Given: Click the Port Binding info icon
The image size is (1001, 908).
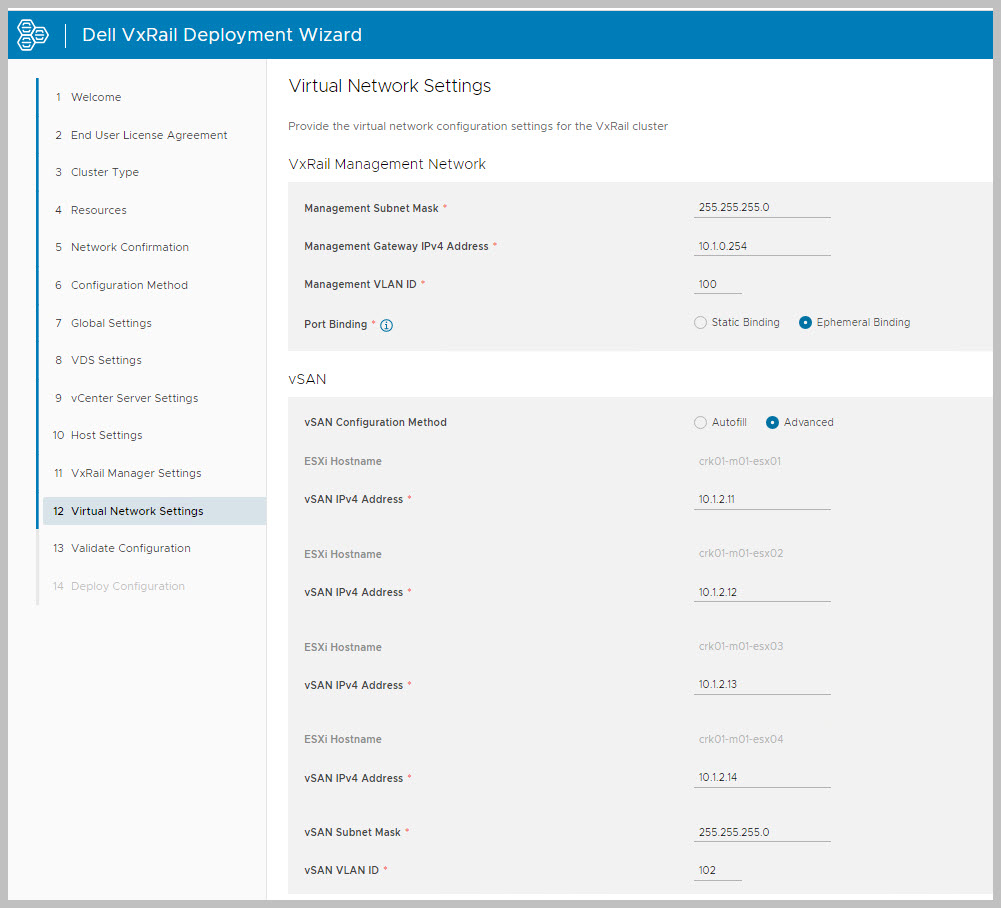Looking at the screenshot, I should click(386, 325).
